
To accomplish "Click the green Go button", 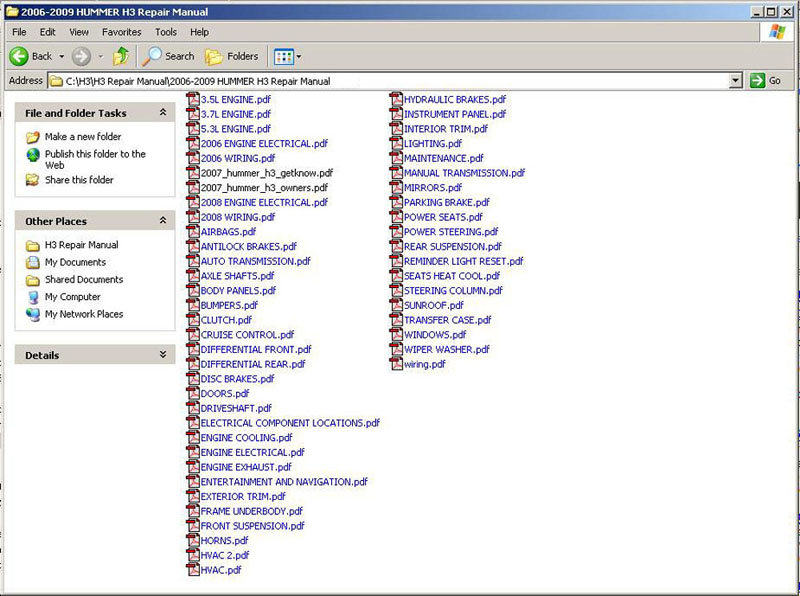I will [767, 81].
